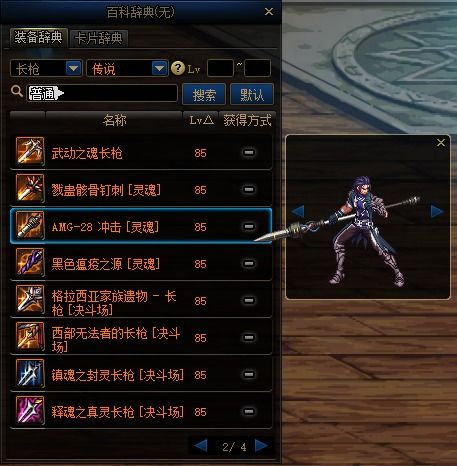
Task: Click the 武动之魂长枪 weapon icon
Action: 30,152
